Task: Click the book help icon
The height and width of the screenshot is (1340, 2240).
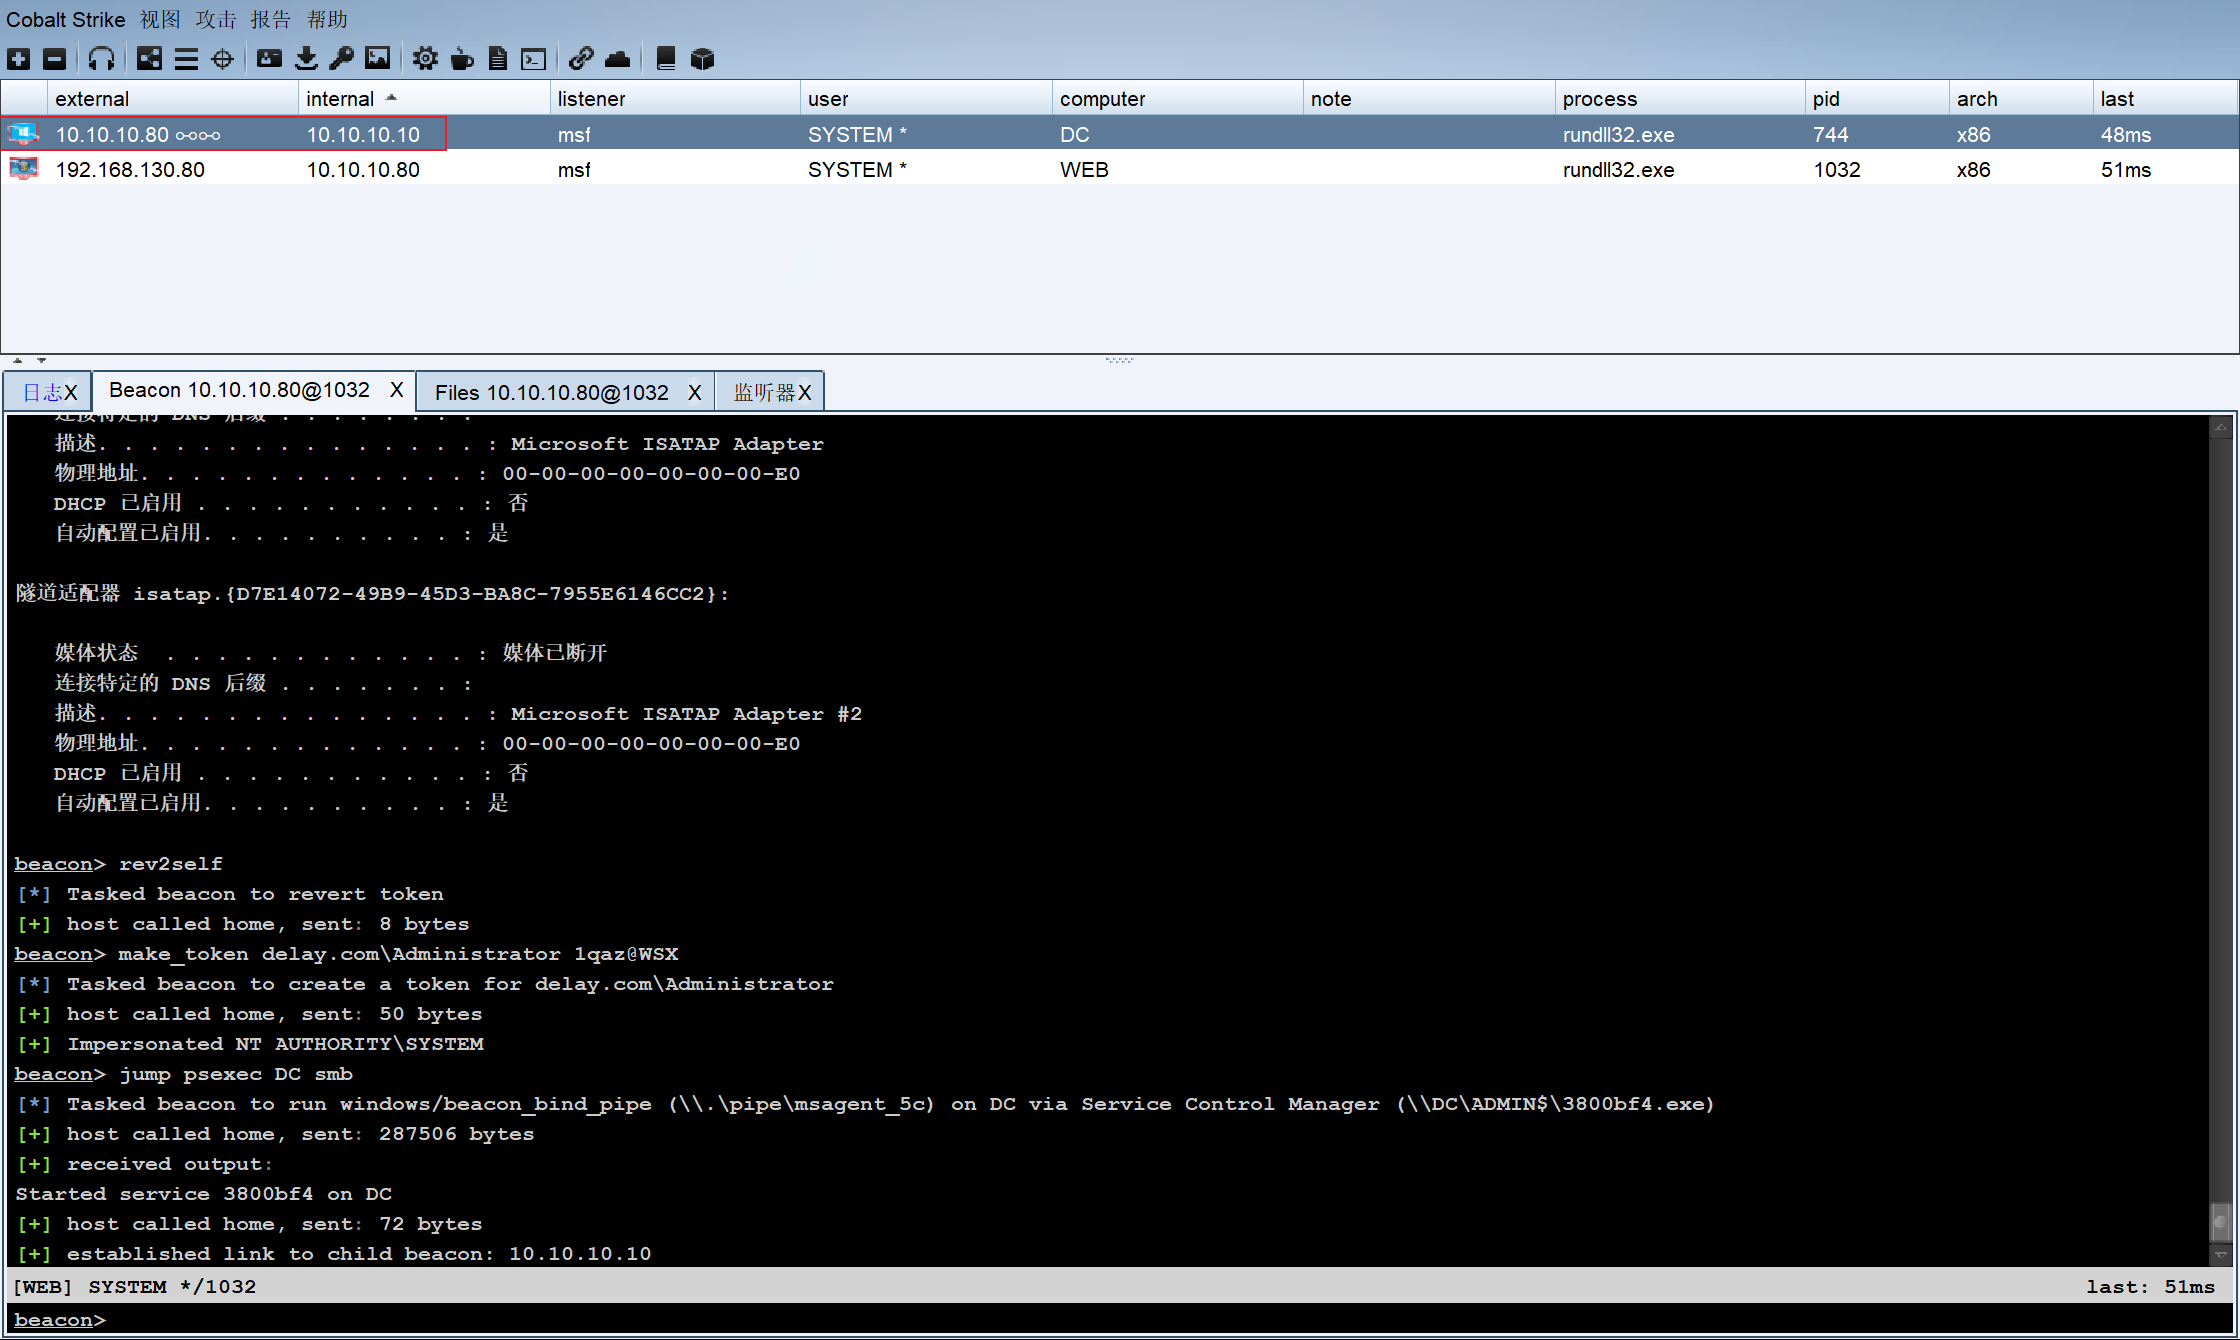Action: point(666,59)
